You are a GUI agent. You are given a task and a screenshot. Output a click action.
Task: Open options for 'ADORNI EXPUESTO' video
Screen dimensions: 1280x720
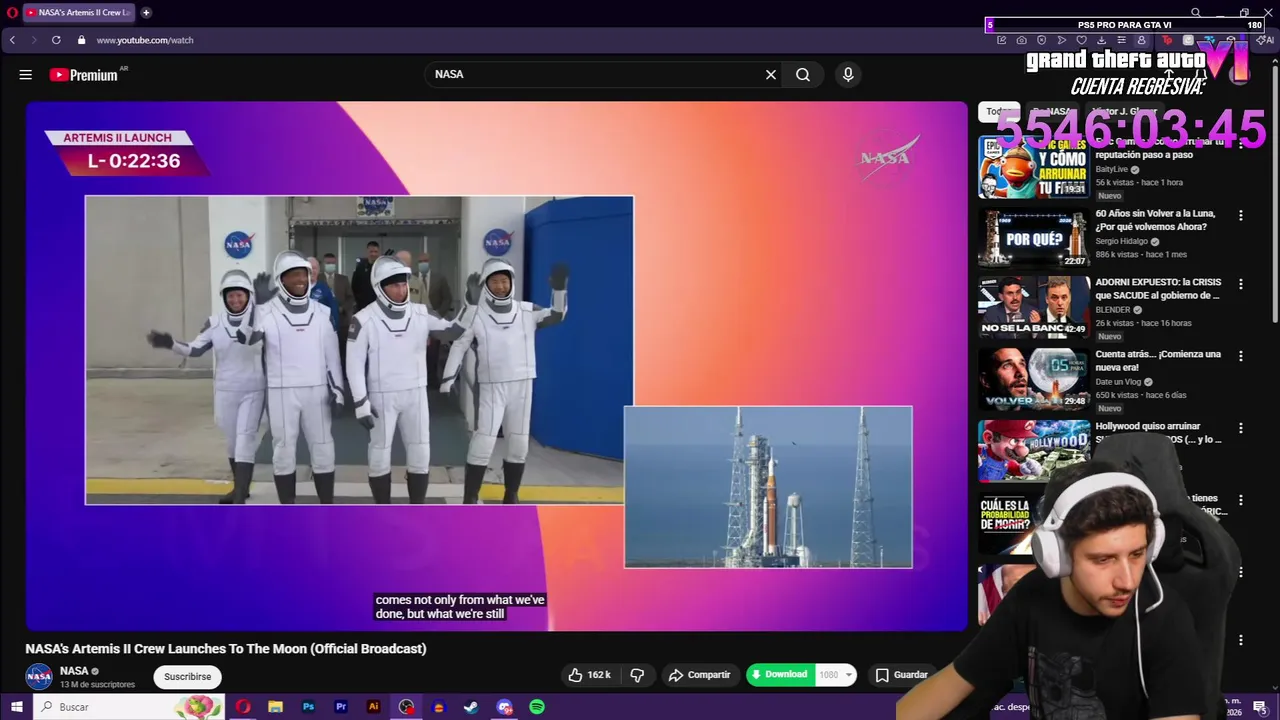click(1241, 284)
